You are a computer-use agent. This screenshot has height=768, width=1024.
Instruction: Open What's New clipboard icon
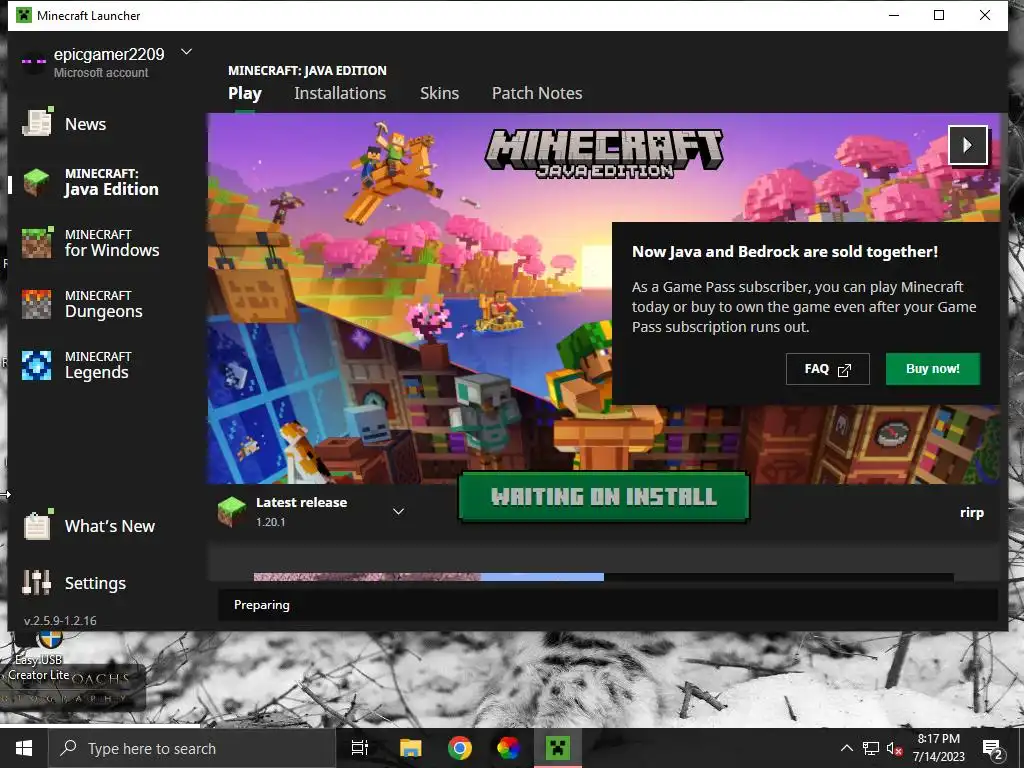[x=37, y=525]
